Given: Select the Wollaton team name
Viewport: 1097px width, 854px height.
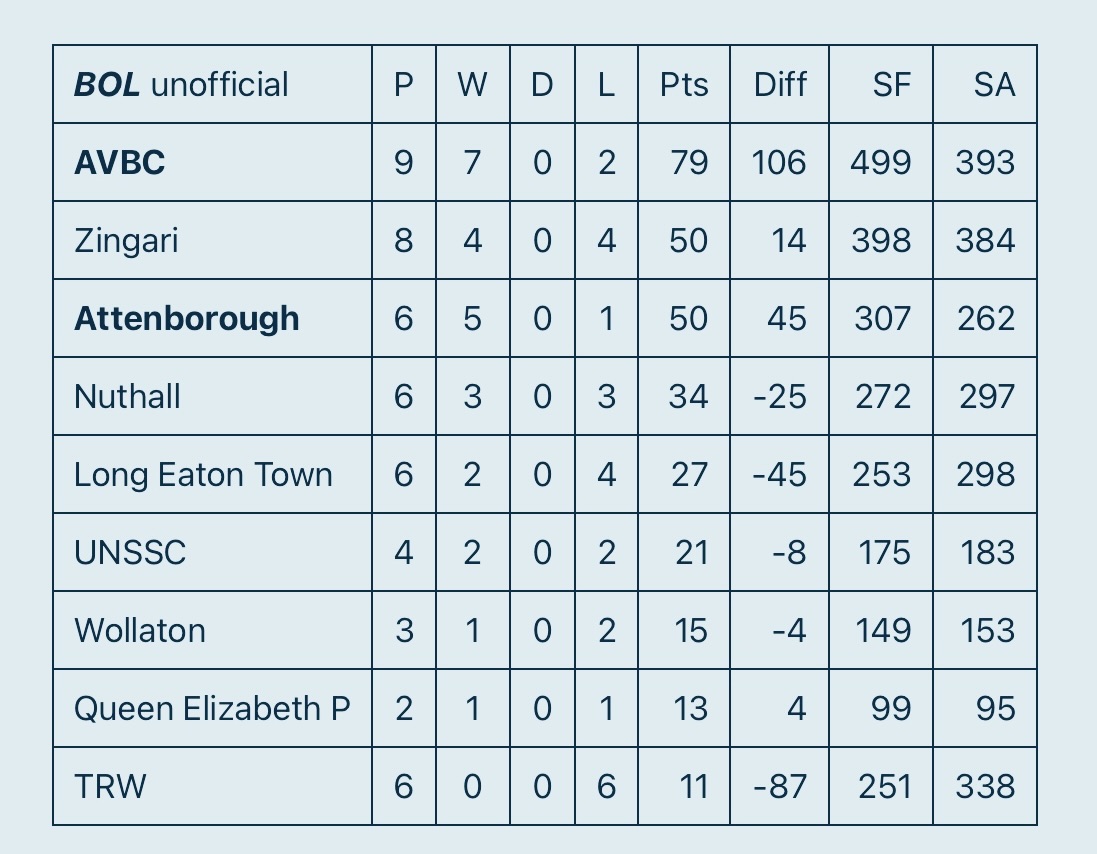Looking at the screenshot, I should pyautogui.click(x=140, y=631).
